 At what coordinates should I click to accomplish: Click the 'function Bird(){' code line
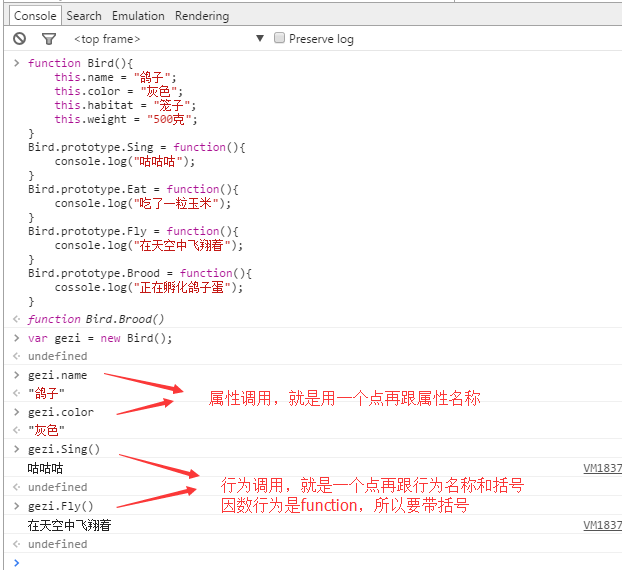tap(81, 63)
